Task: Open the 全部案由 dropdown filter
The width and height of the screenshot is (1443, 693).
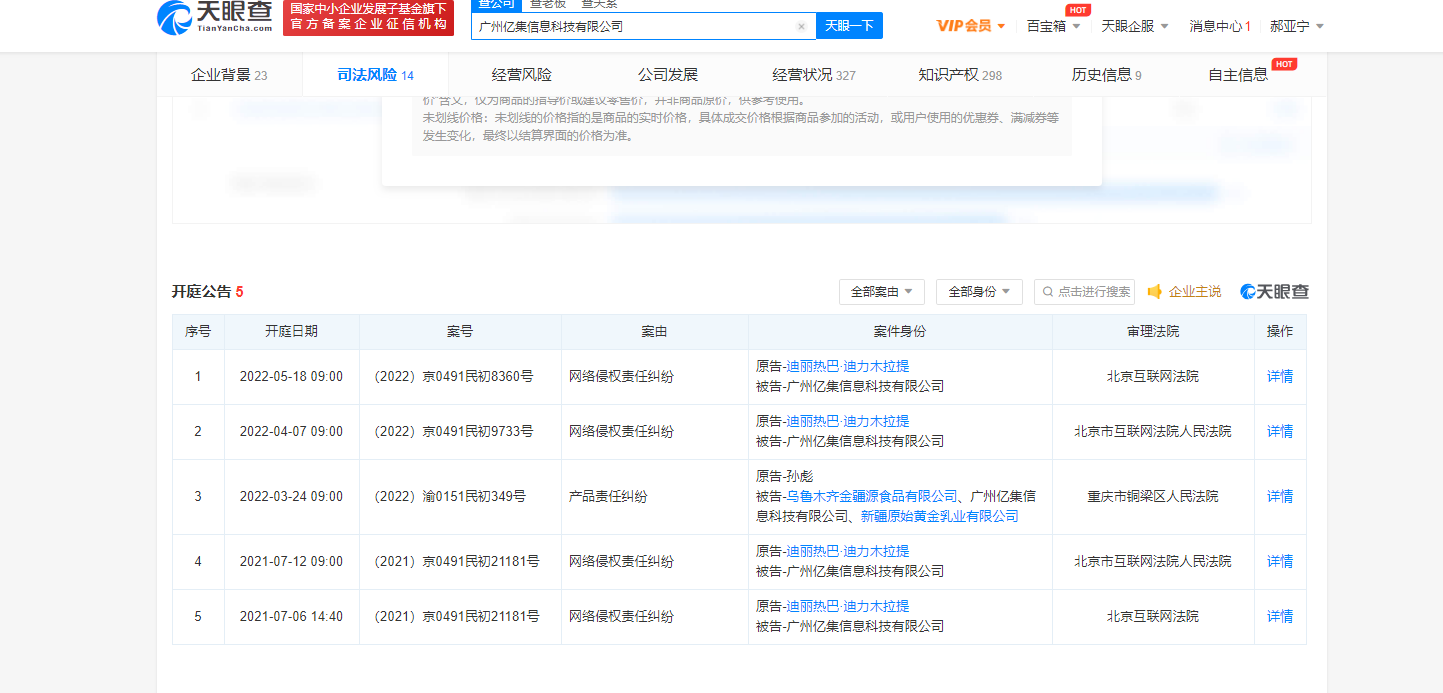Action: pos(882,292)
